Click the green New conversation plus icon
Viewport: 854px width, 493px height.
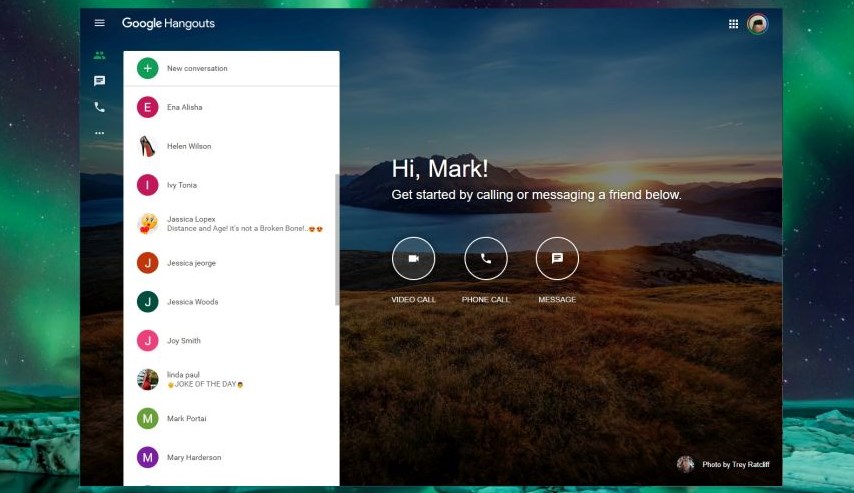(148, 68)
